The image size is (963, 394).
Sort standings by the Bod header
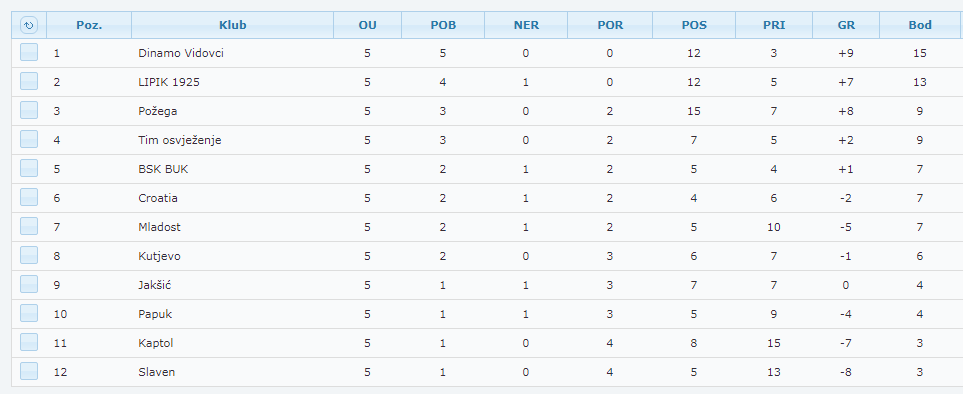pyautogui.click(x=920, y=25)
